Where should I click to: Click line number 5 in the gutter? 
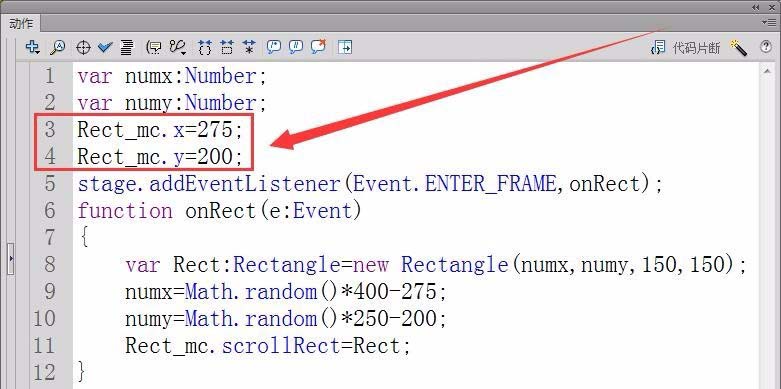click(x=50, y=184)
